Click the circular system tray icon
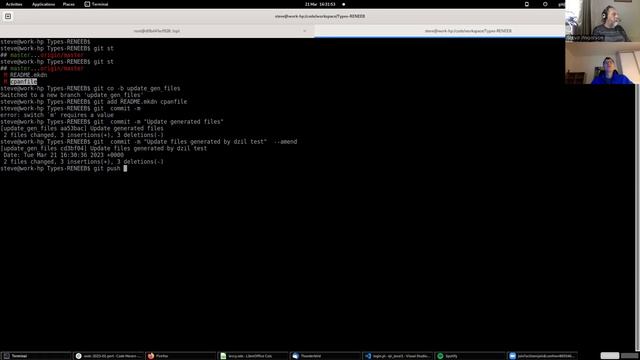 click(x=545, y=4)
